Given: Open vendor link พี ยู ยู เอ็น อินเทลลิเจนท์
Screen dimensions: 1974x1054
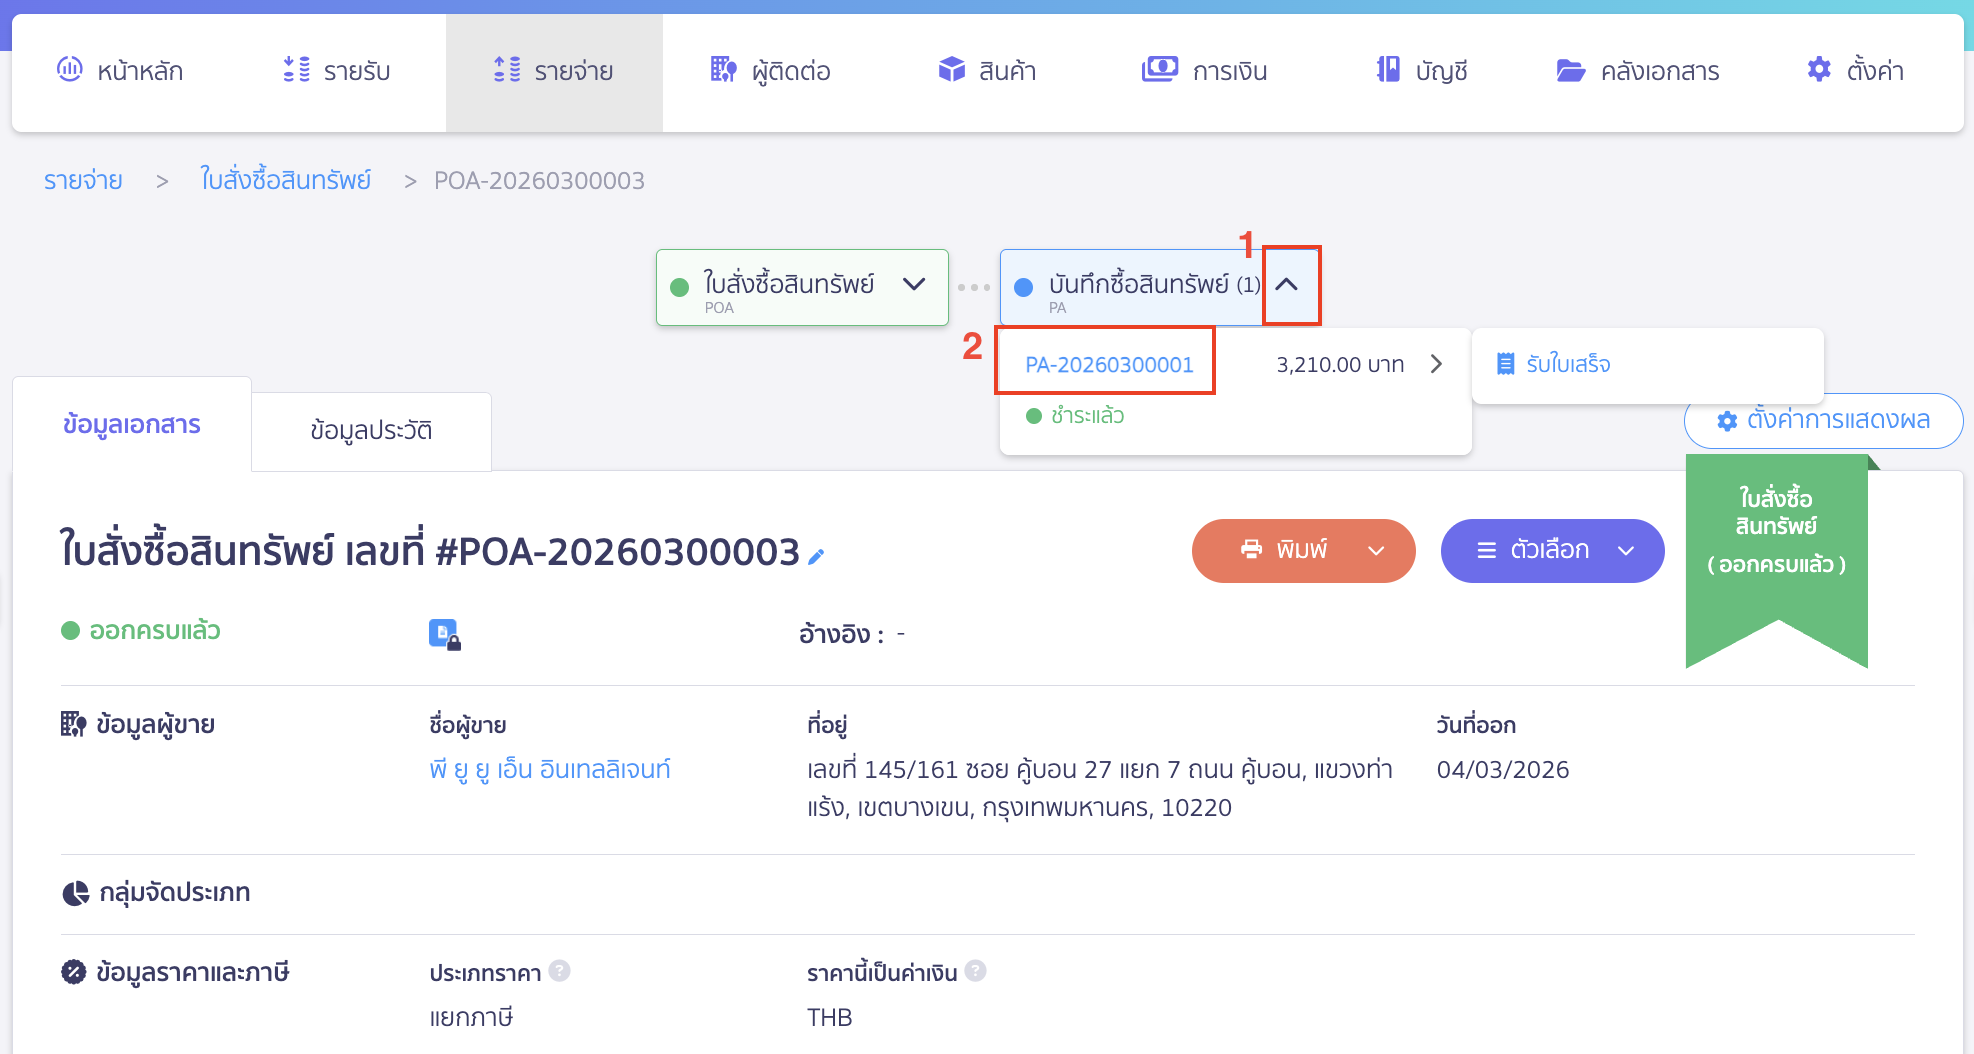Looking at the screenshot, I should [x=549, y=770].
